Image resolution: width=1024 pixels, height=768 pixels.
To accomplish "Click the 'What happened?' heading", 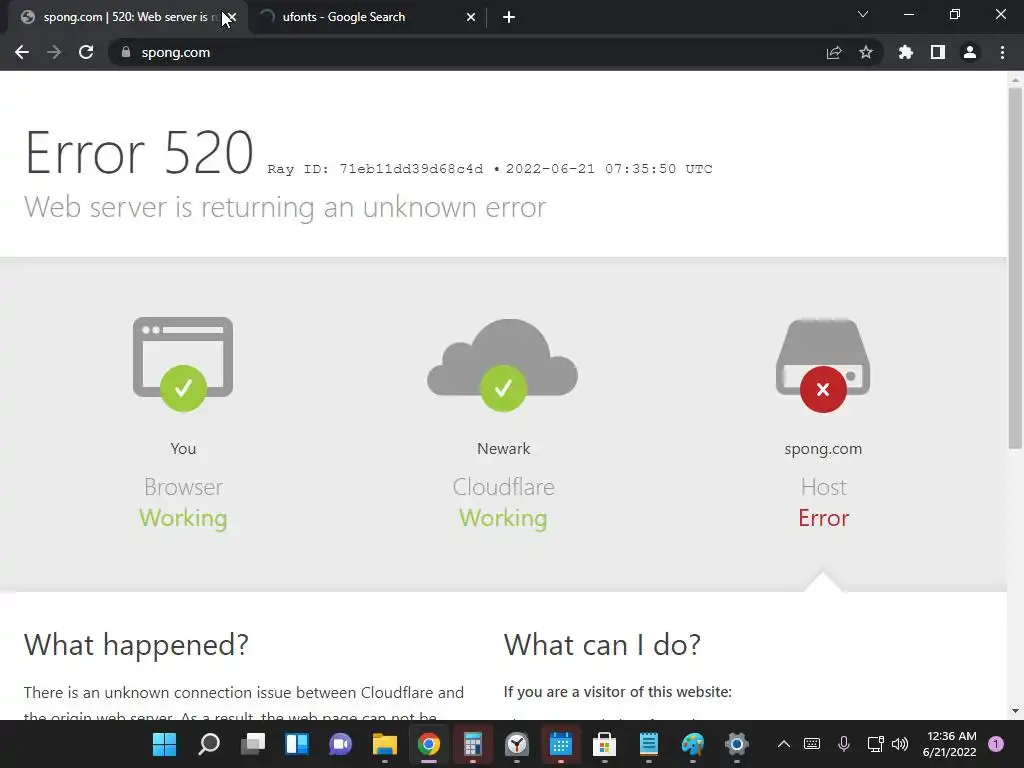I will [x=136, y=645].
